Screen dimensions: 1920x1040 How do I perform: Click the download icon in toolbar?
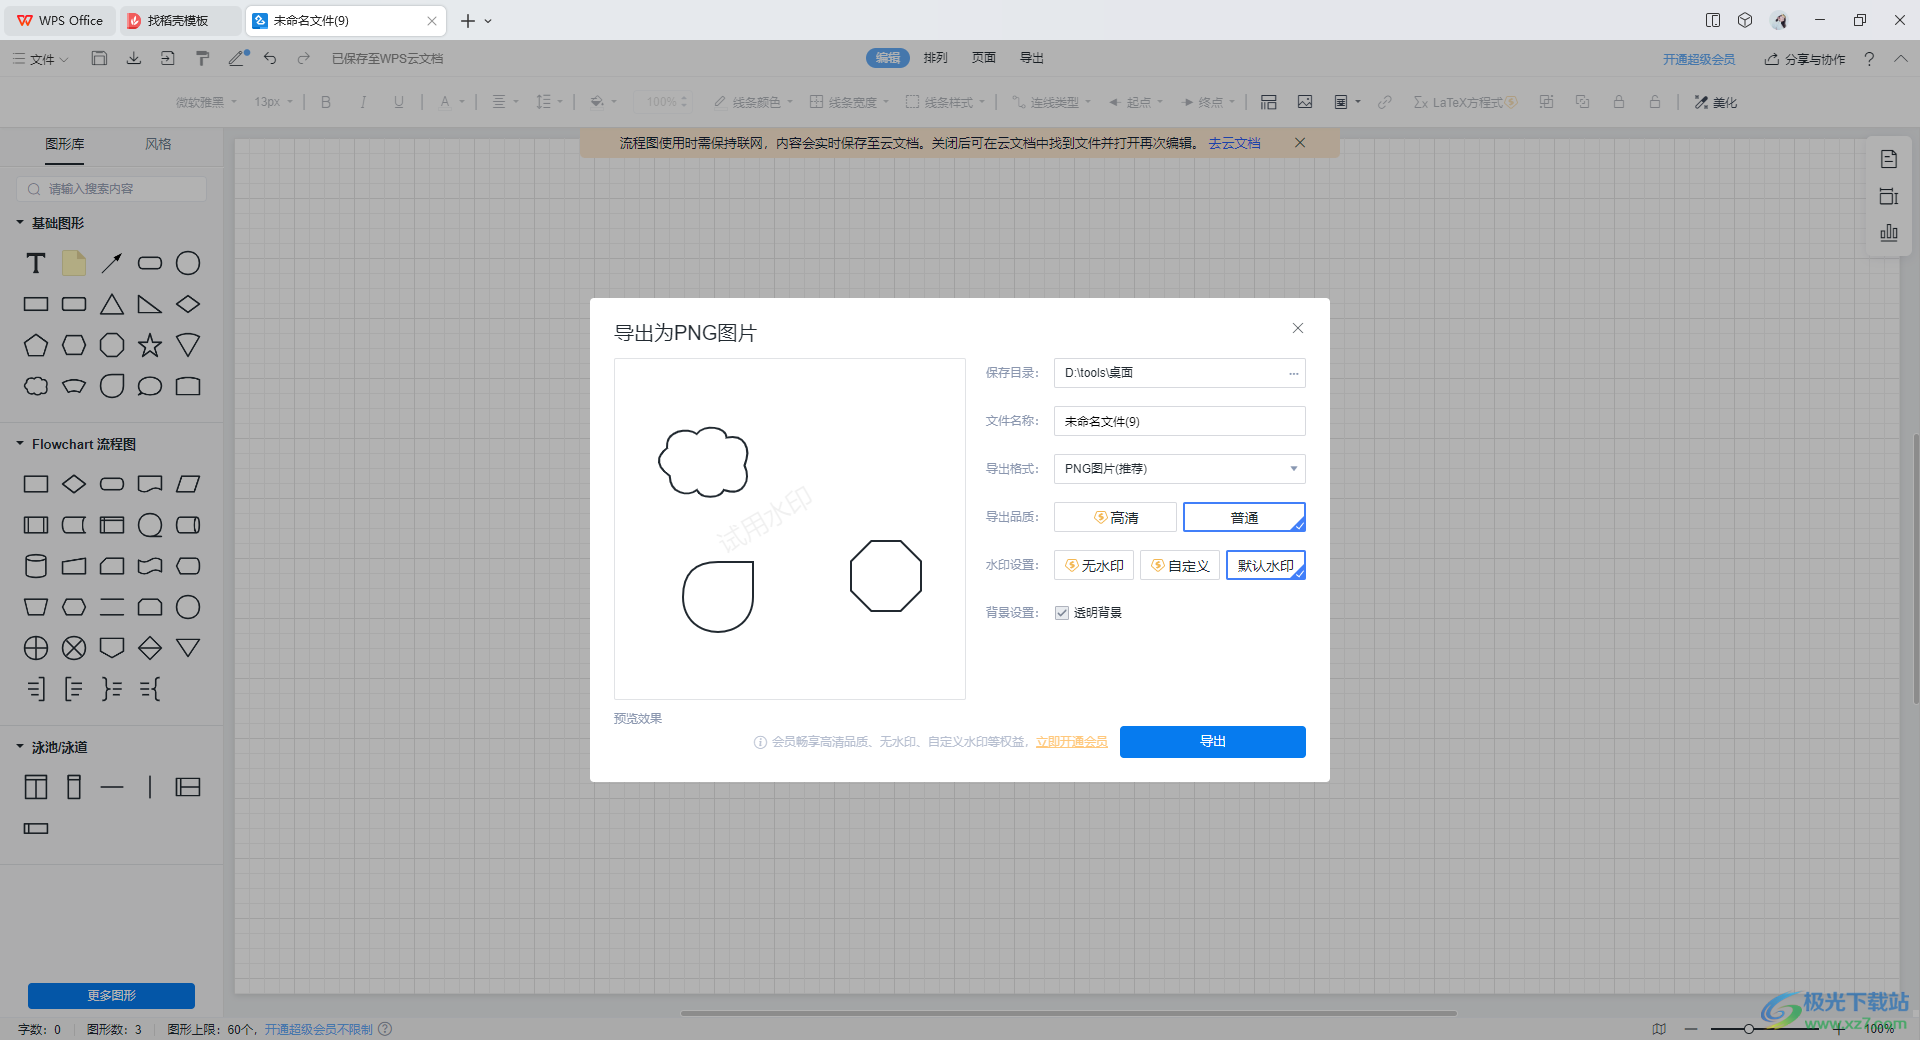click(133, 58)
